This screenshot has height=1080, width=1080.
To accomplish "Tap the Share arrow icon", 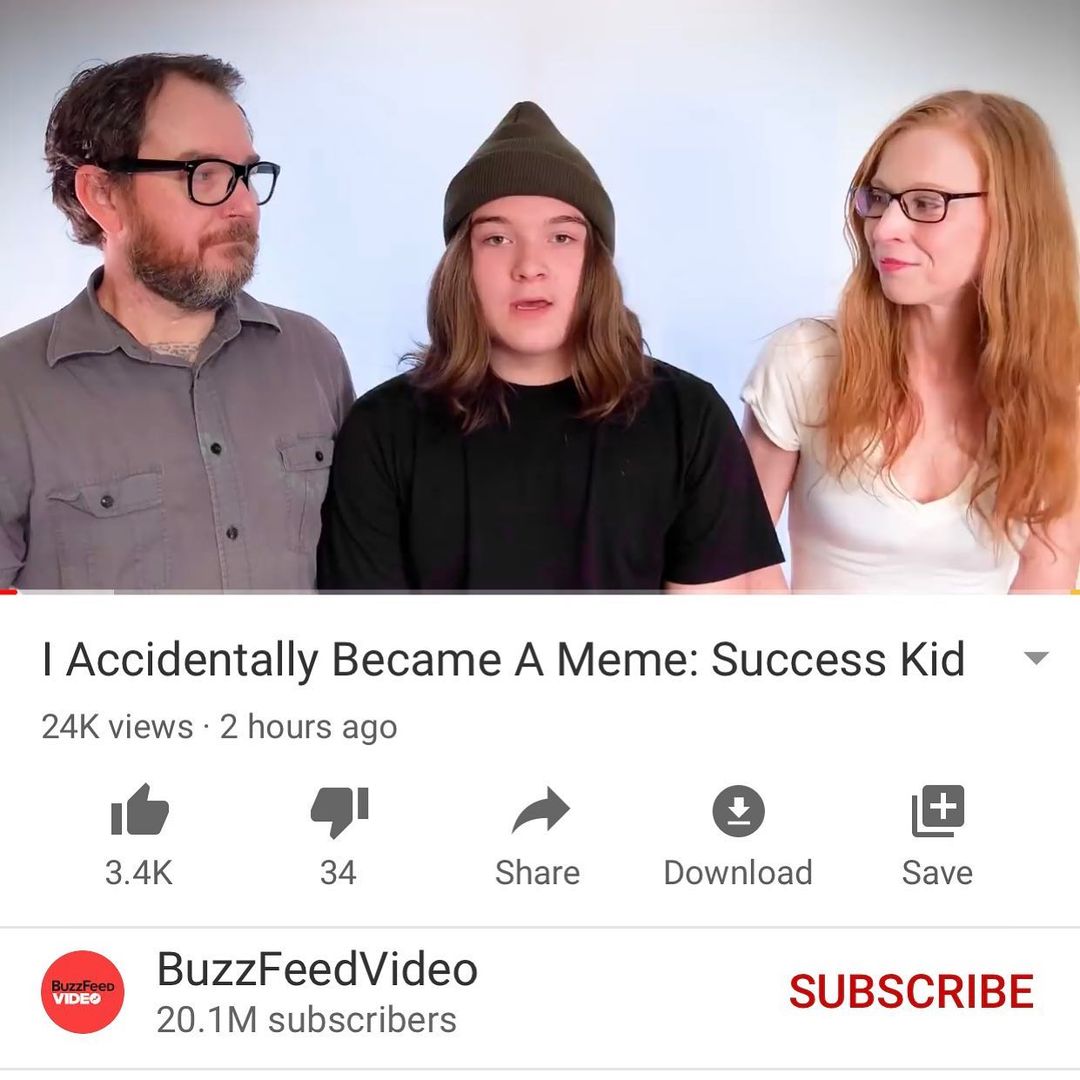I will [x=541, y=811].
